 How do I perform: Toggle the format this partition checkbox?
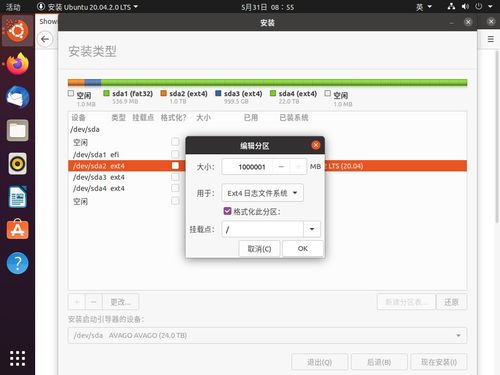pos(227,211)
